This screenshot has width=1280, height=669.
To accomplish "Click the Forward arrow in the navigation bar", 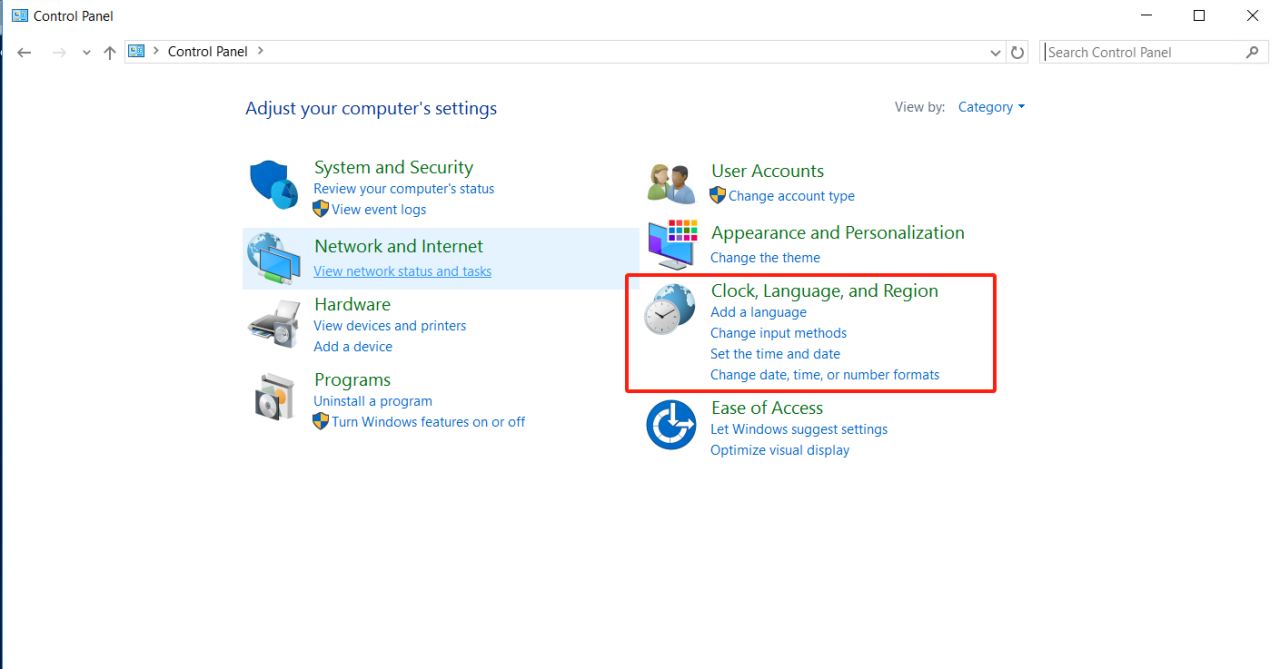I will [59, 52].
